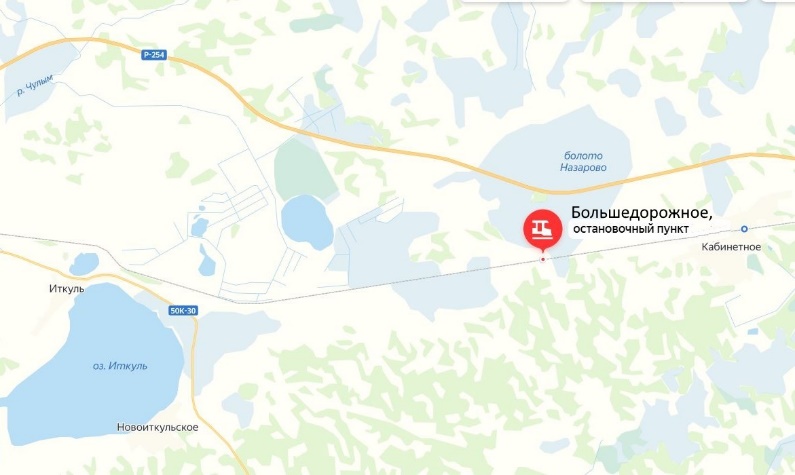Click the р. Чулым river label
Image resolution: width=795 pixels, height=475 pixels.
pos(35,86)
